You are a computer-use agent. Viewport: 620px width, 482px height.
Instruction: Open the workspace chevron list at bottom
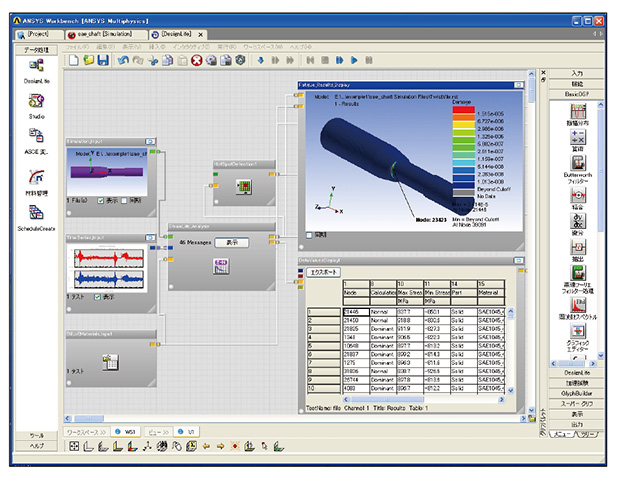(86, 432)
